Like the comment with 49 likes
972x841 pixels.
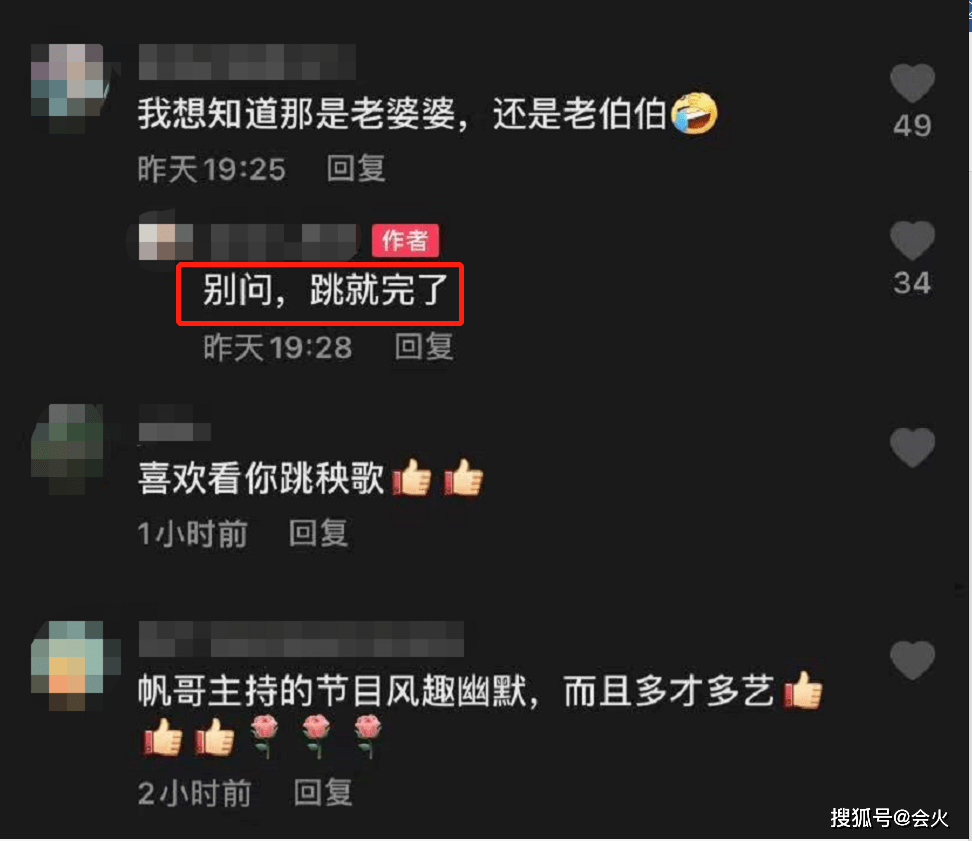pyautogui.click(x=912, y=83)
